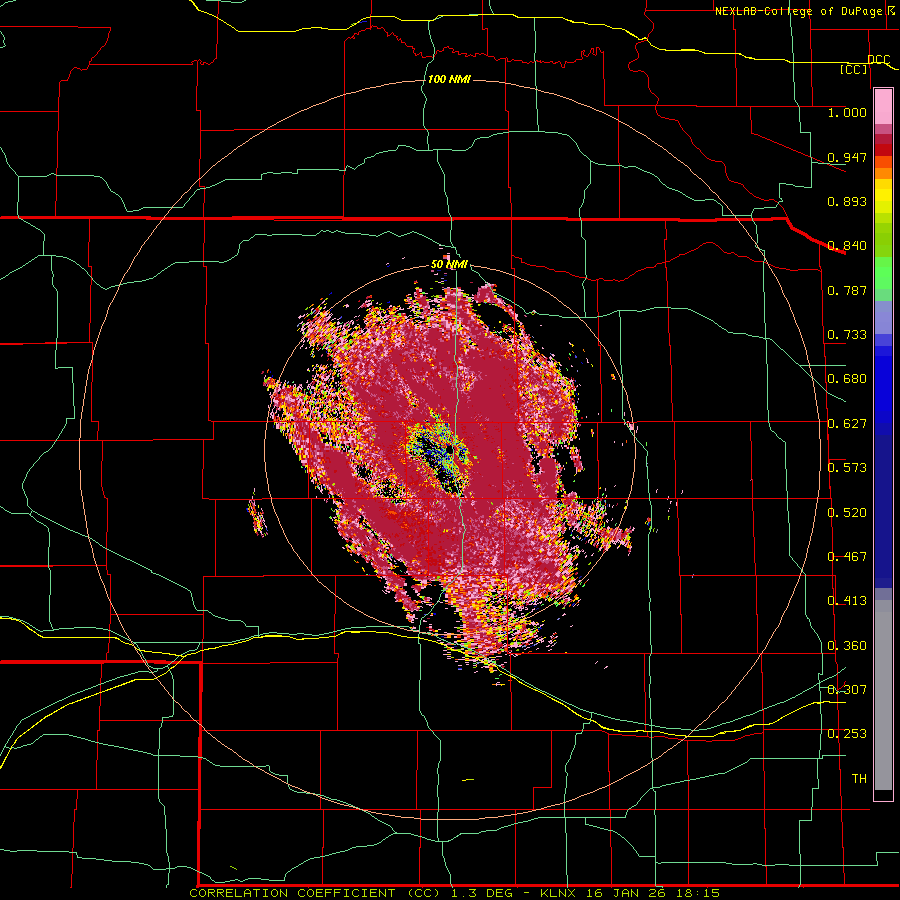The height and width of the screenshot is (900, 900).
Task: Click the gray bottom segment of color bar
Action: tap(883, 695)
